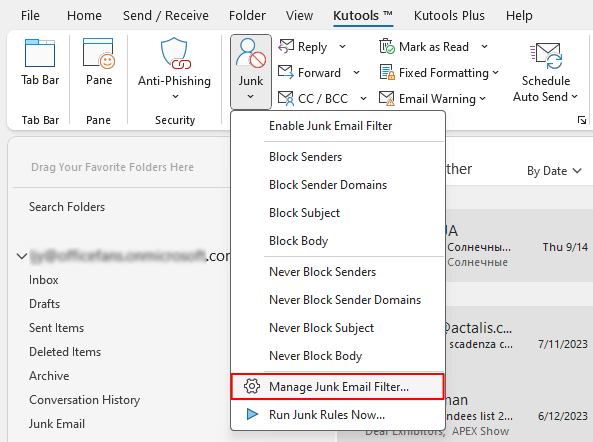Screen dimensions: 593x442
Task: Collapse the Junk dropdown chevron
Action: (x=250, y=96)
